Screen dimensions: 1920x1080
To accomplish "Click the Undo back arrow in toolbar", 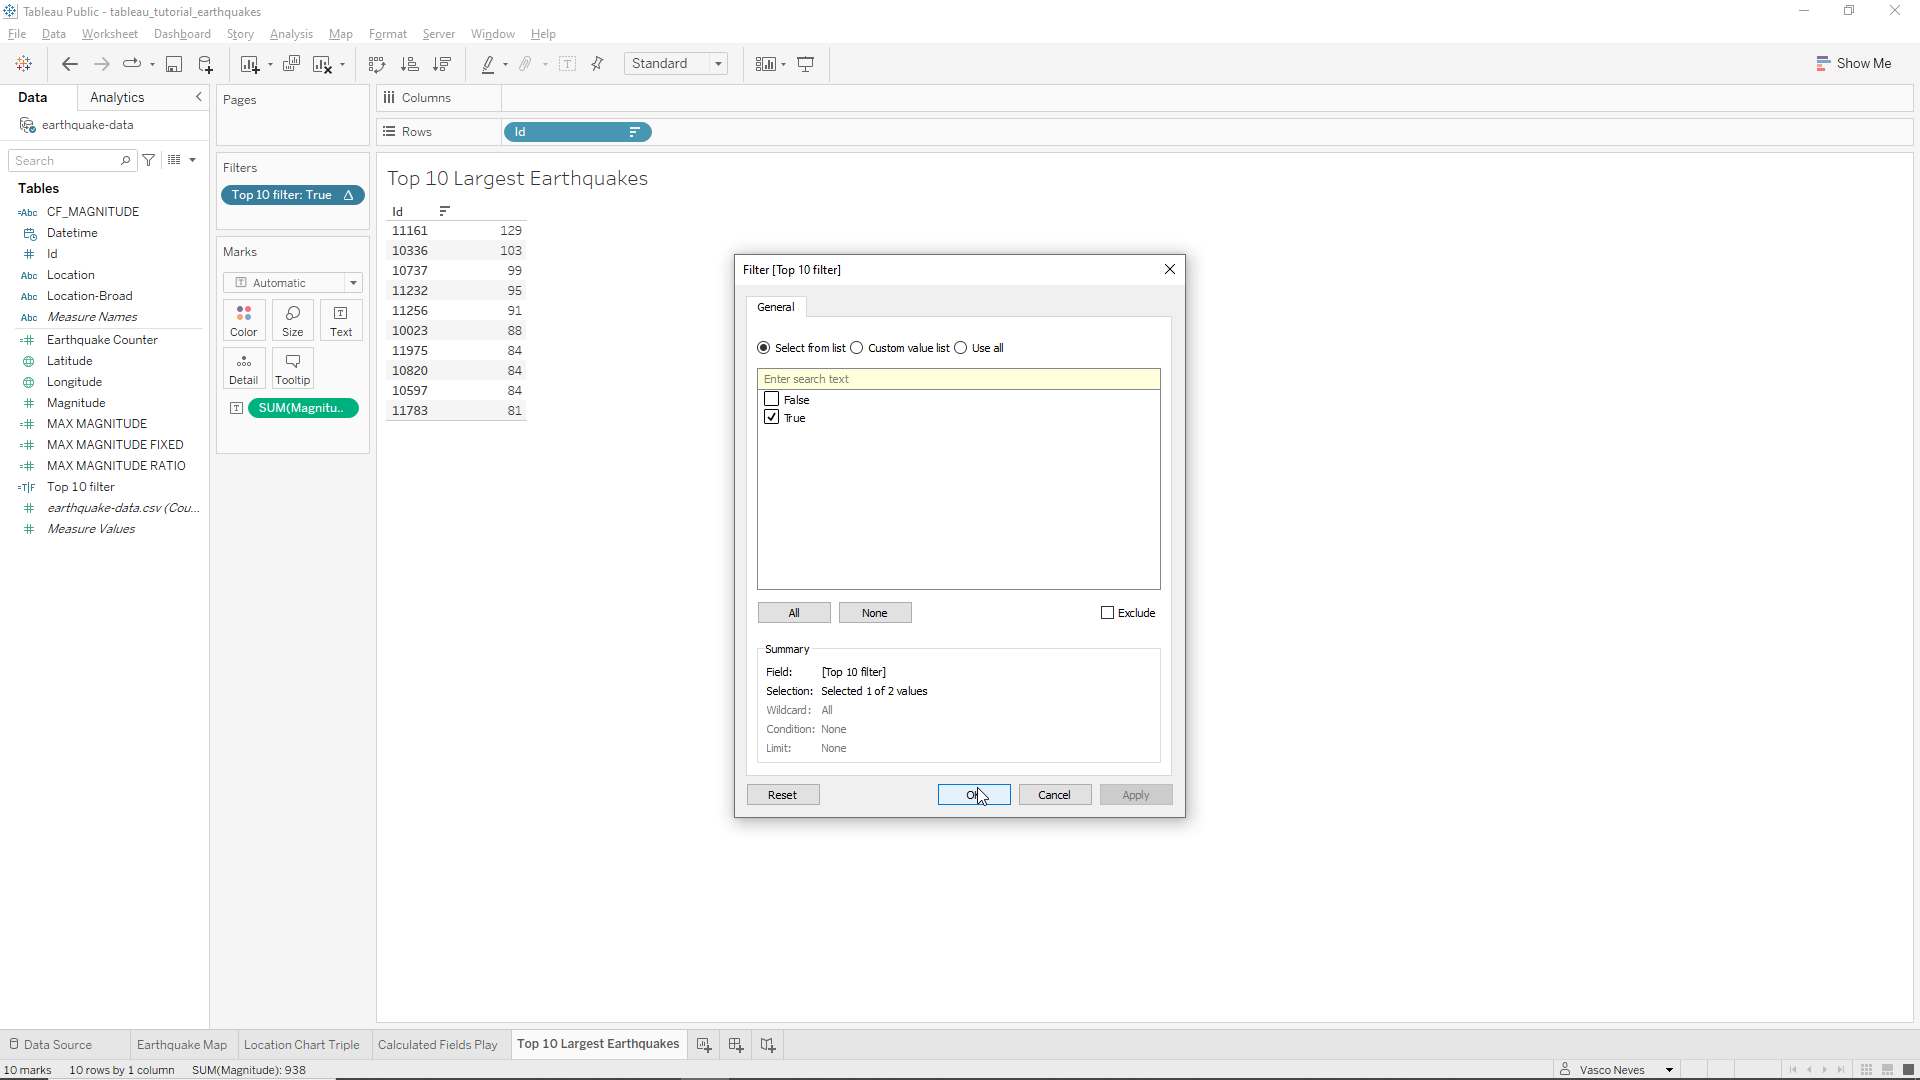I will coord(70,64).
